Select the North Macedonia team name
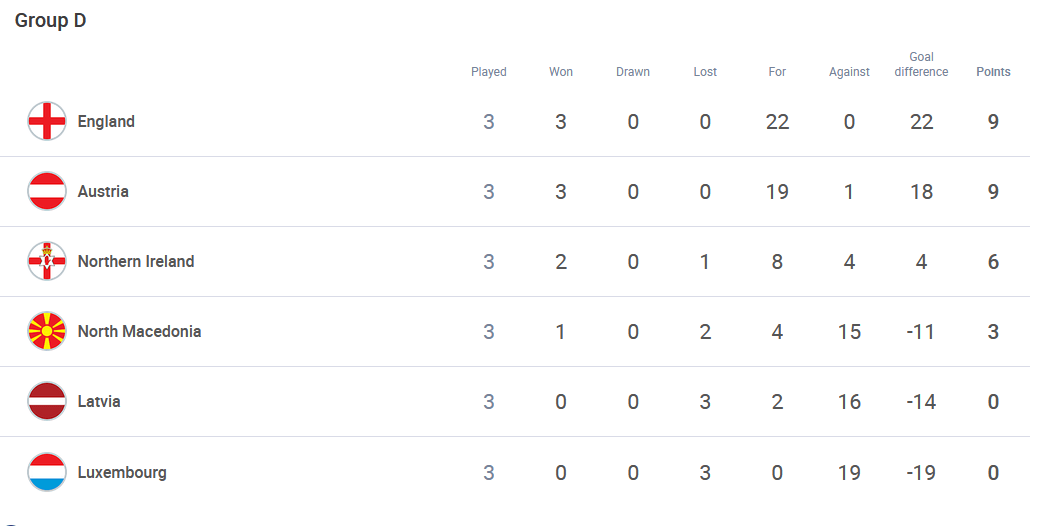Screen dimensions: 1046x526 tap(139, 332)
